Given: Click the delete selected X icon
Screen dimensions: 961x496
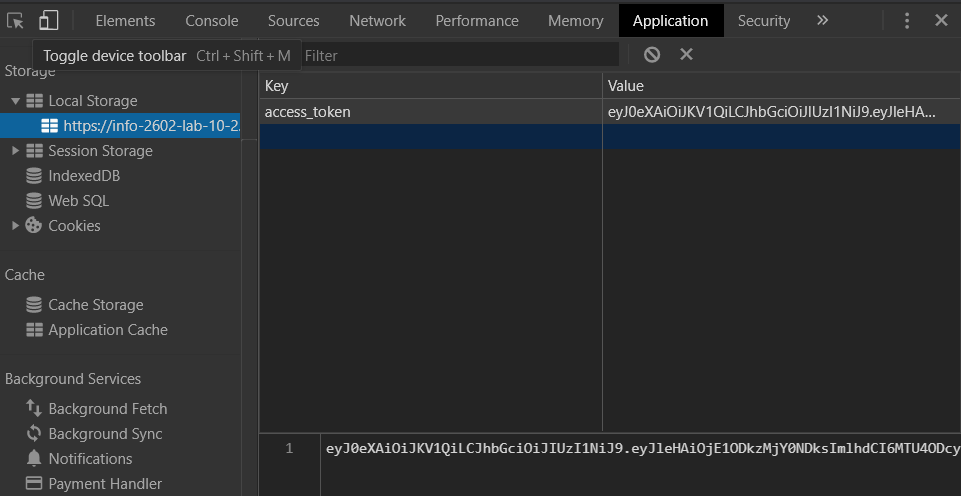Looking at the screenshot, I should click(686, 55).
